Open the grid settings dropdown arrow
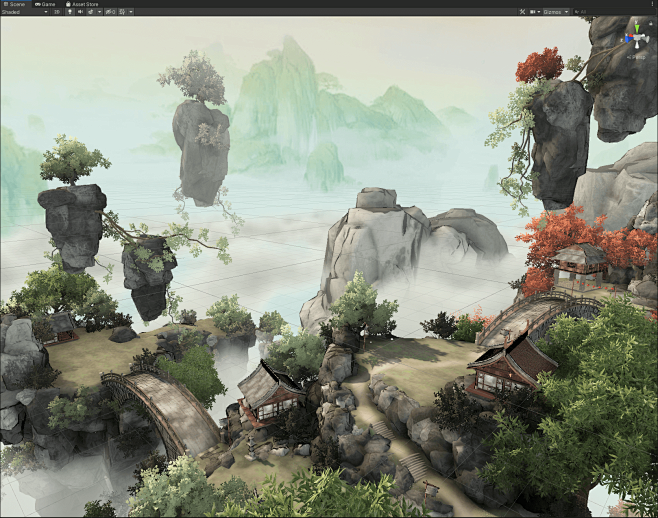 point(131,12)
